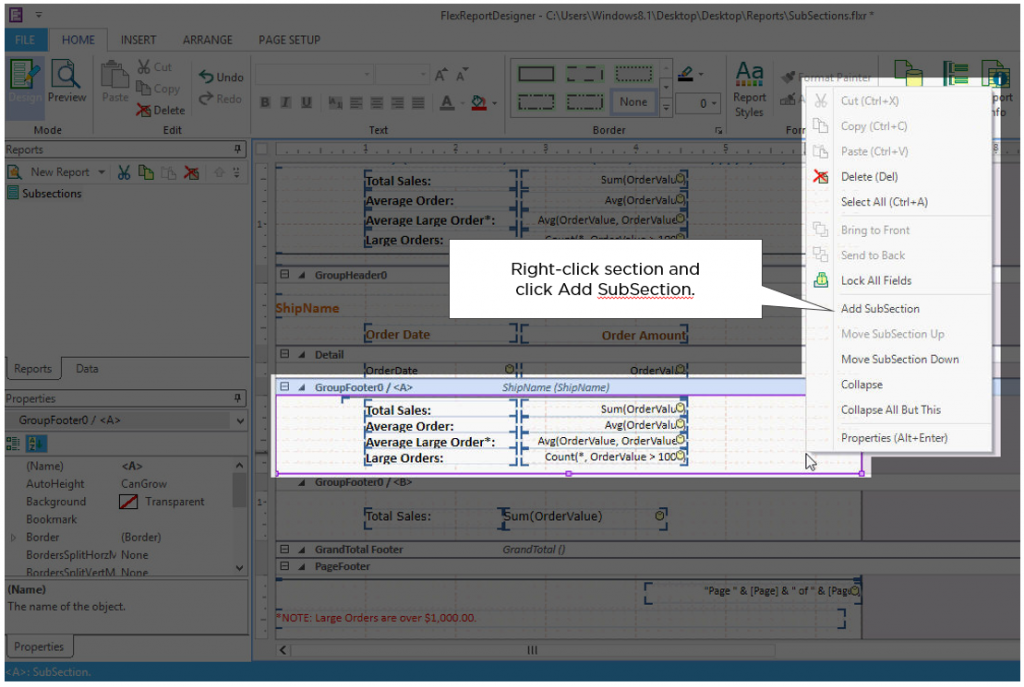Collapse GrandTotal Footer section
Image resolution: width=1024 pixels, height=687 pixels.
pos(285,549)
